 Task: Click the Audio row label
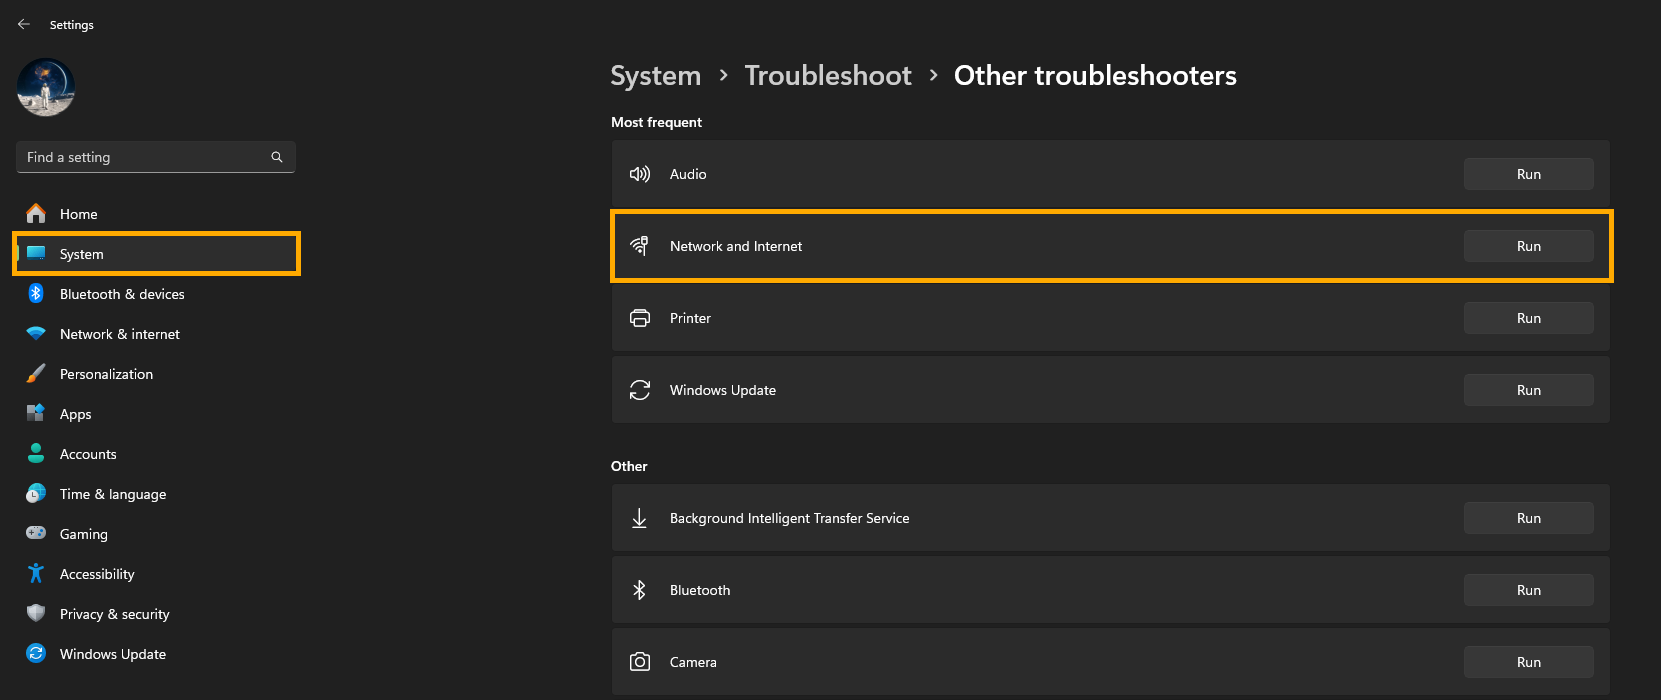point(688,174)
